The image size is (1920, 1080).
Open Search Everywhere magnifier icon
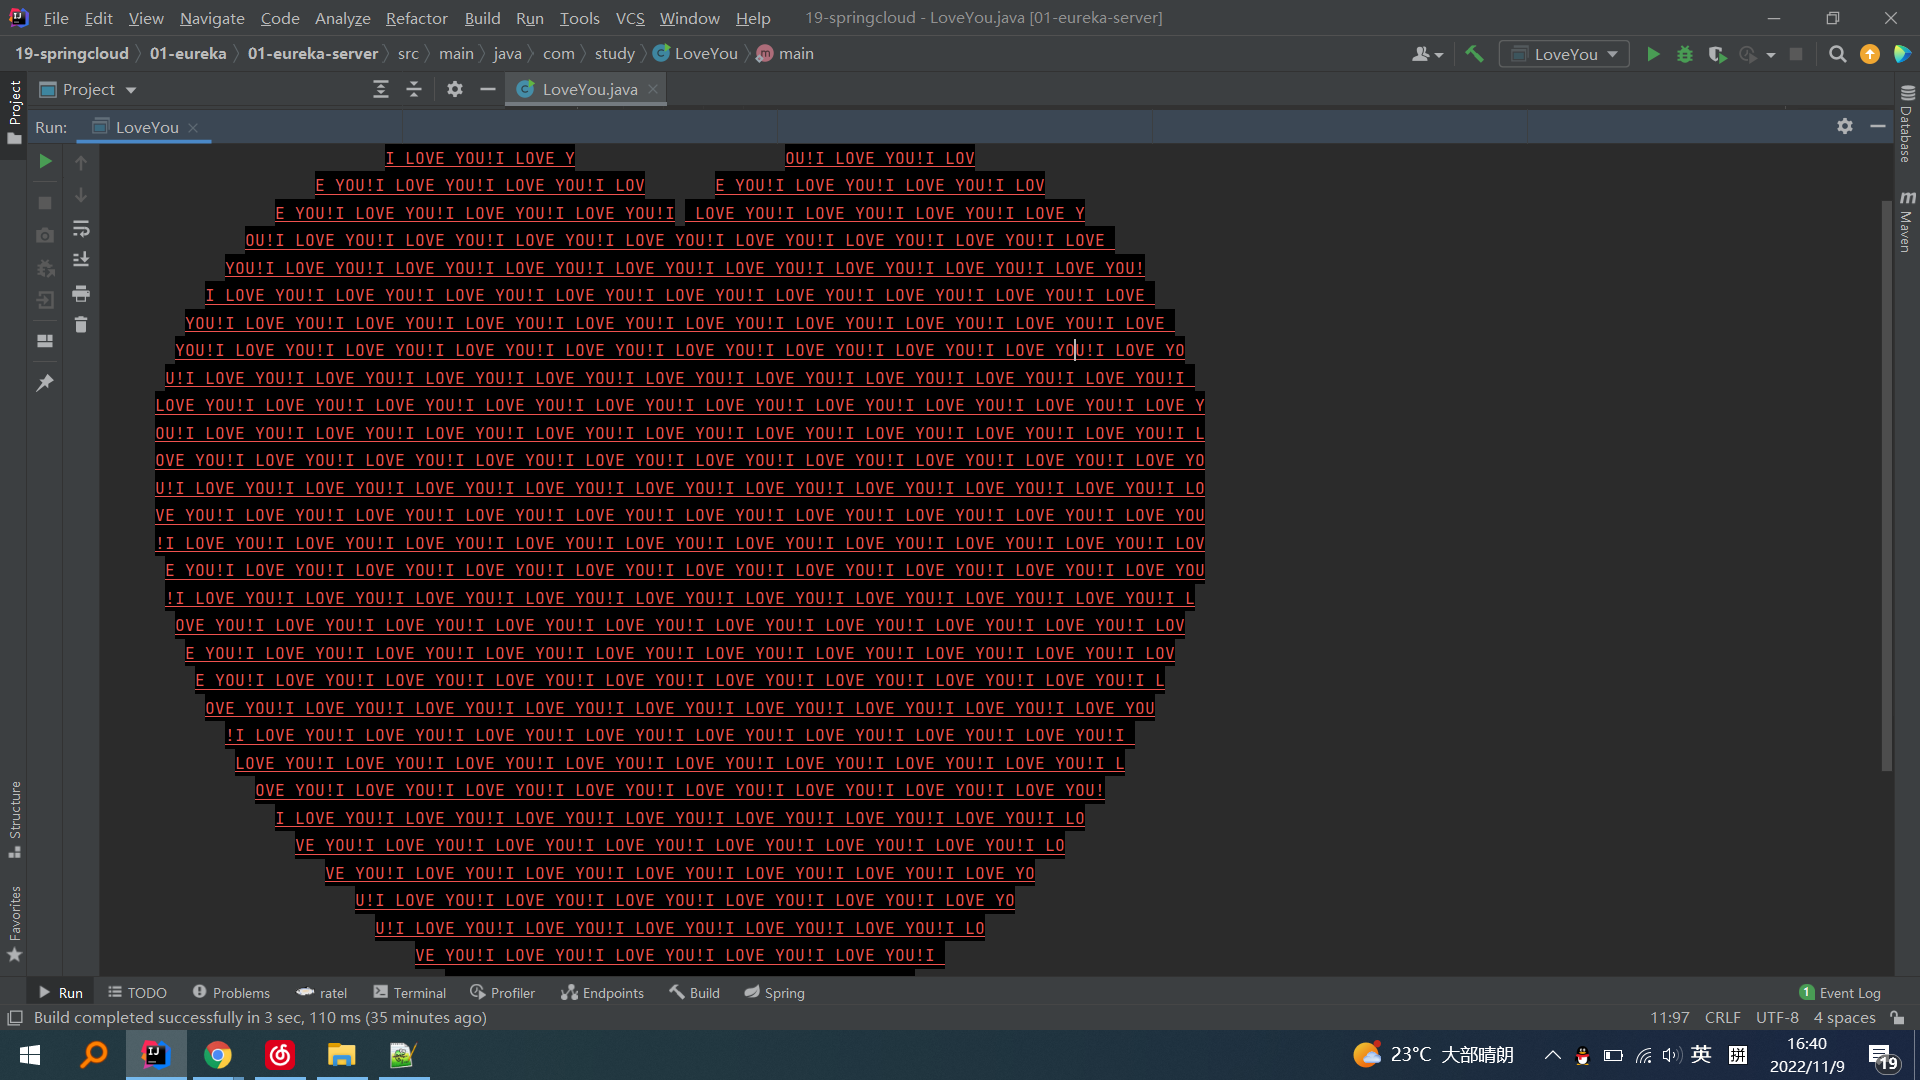click(1837, 54)
